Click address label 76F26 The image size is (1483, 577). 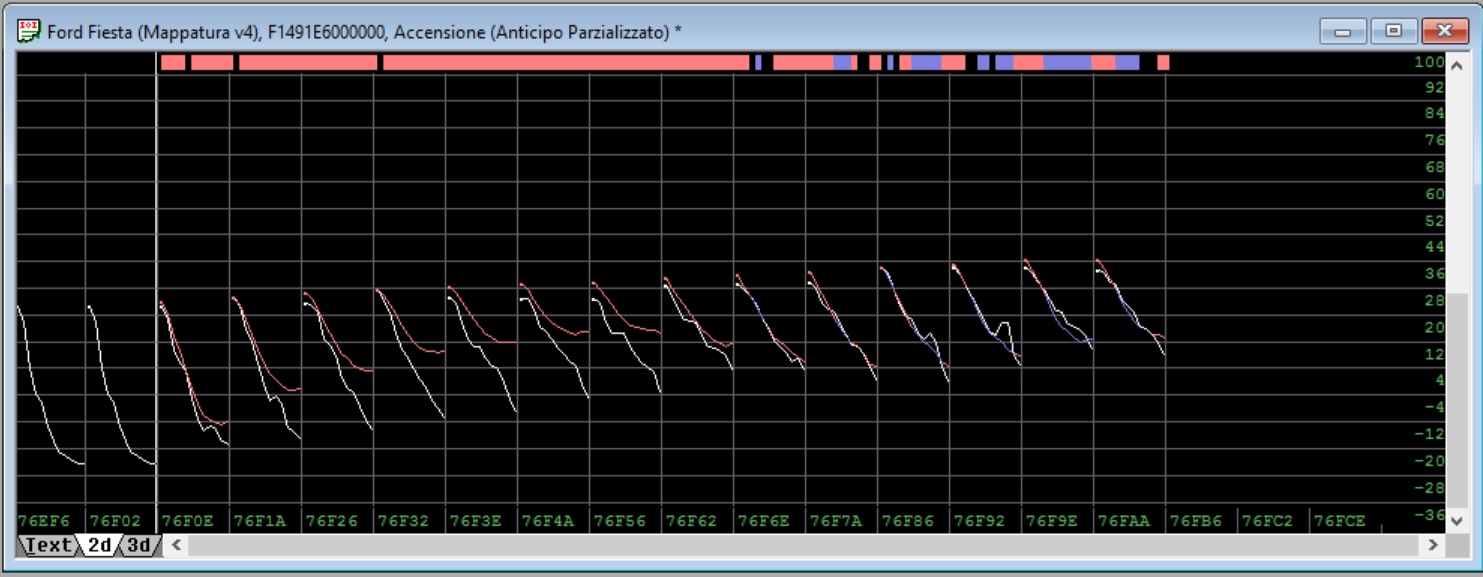(x=332, y=521)
